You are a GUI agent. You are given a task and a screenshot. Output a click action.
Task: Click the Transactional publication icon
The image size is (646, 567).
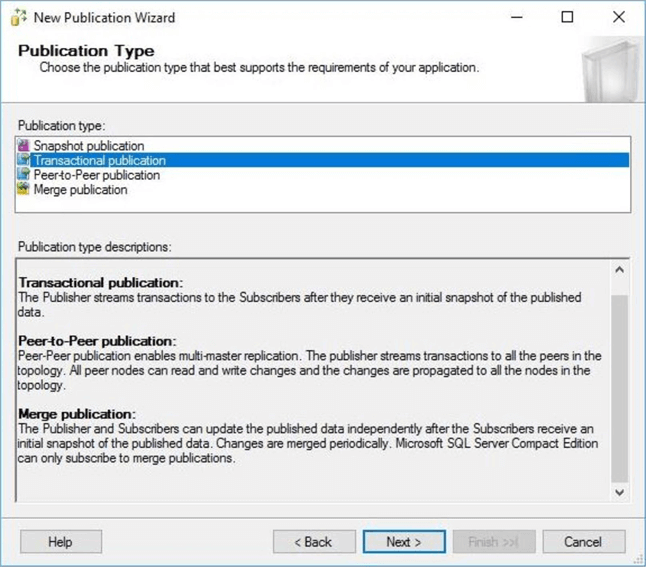24,160
